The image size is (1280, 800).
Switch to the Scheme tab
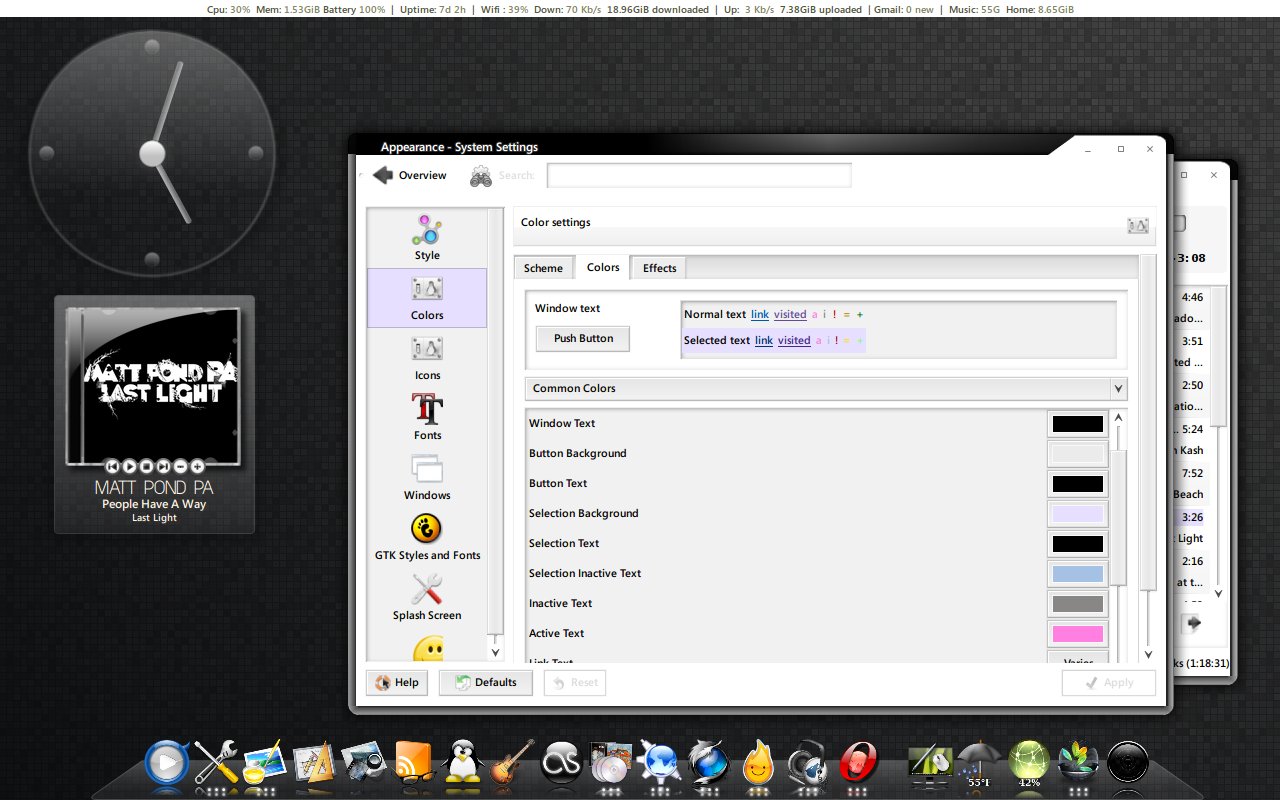click(x=543, y=268)
